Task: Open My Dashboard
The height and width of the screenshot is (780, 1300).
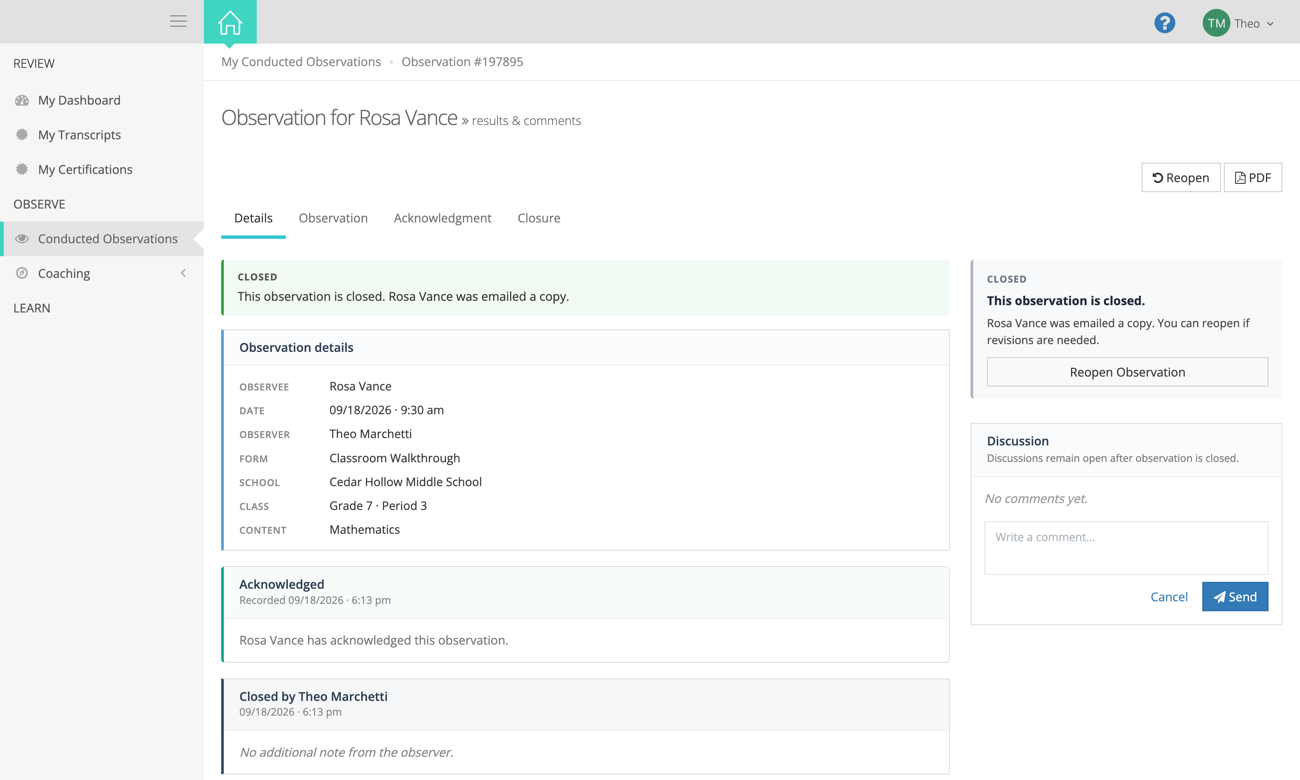Action: pyautogui.click(x=79, y=100)
